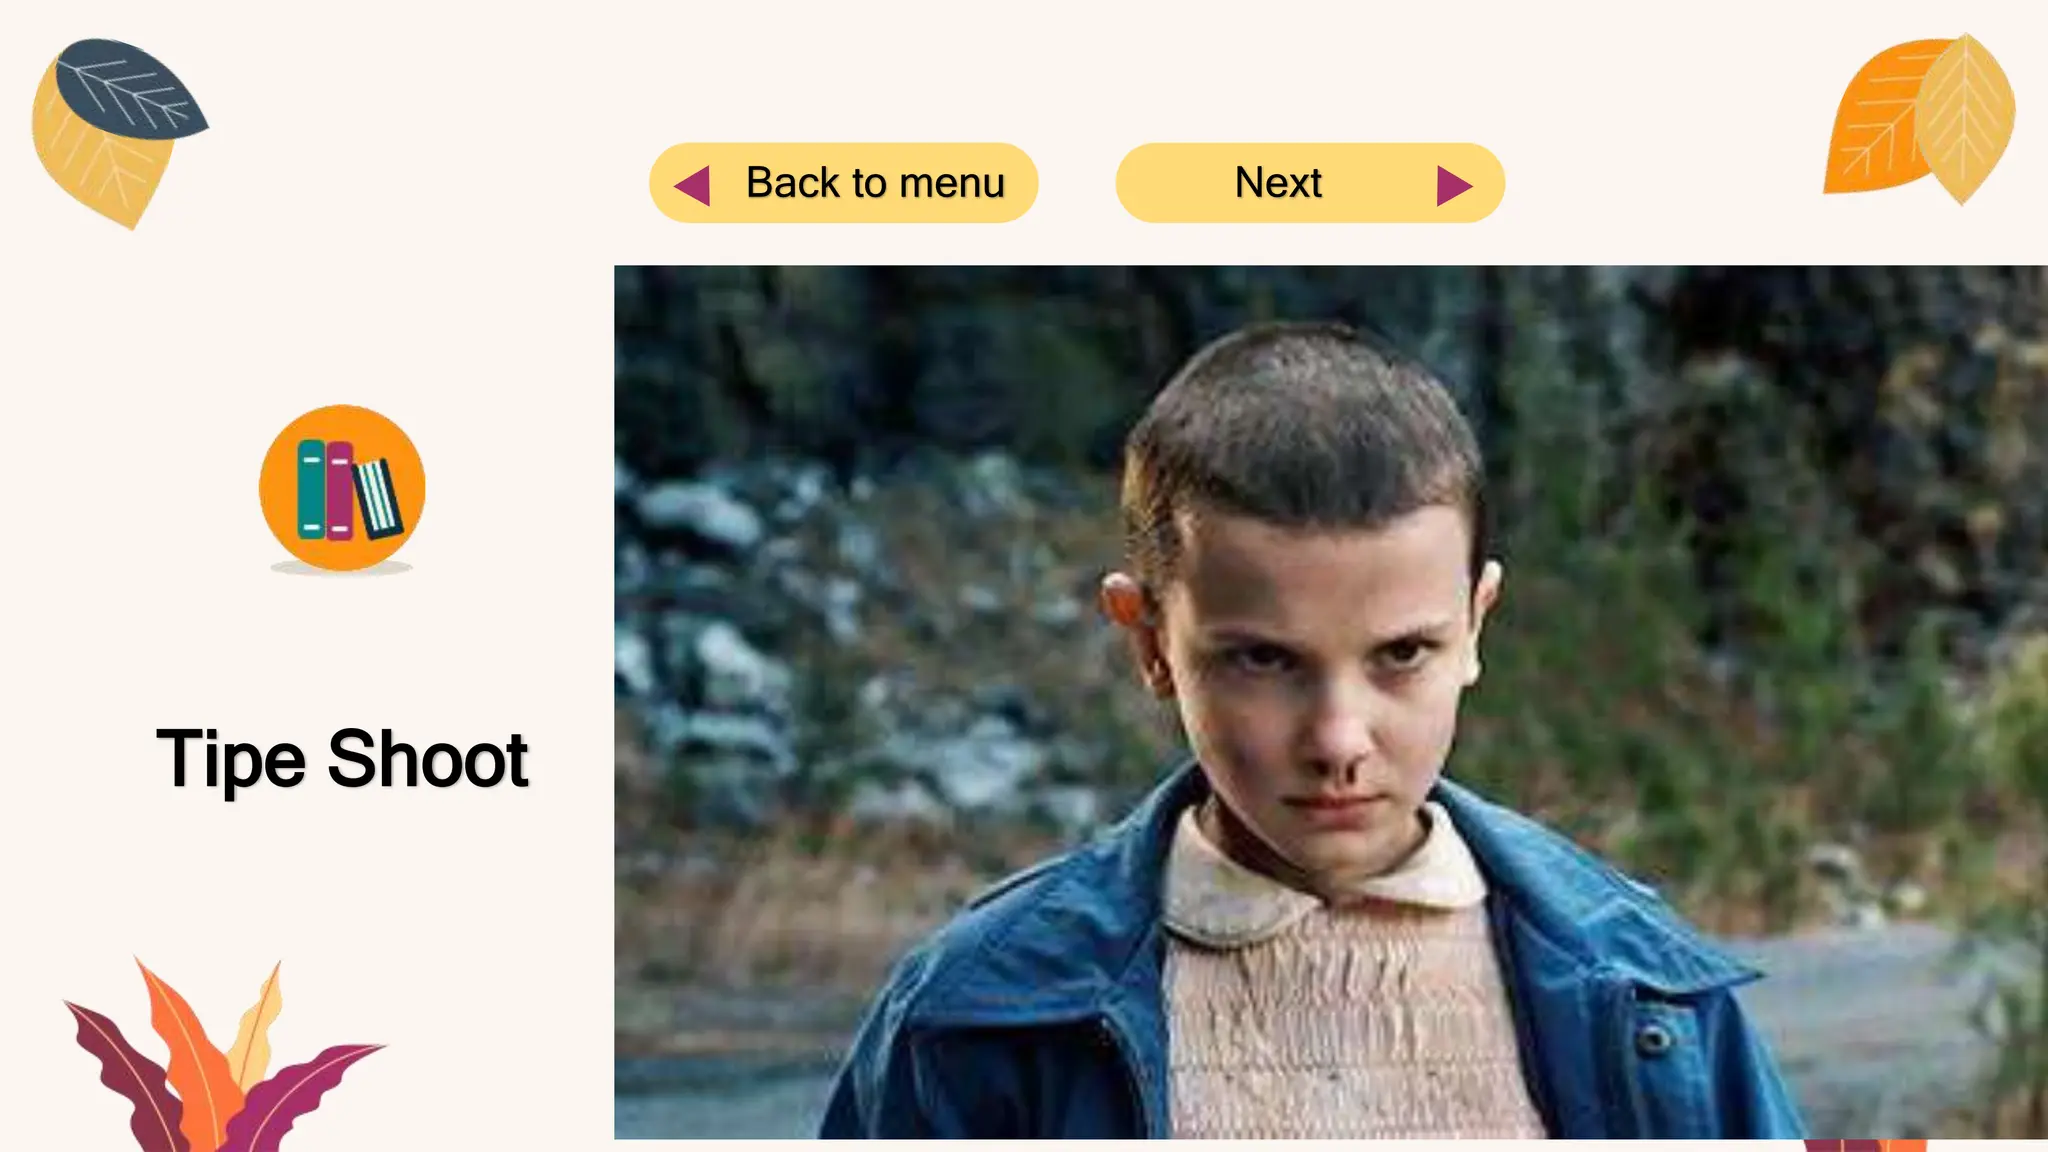Image resolution: width=2048 pixels, height=1152 pixels.
Task: Click the Next button
Action: (x=1310, y=183)
